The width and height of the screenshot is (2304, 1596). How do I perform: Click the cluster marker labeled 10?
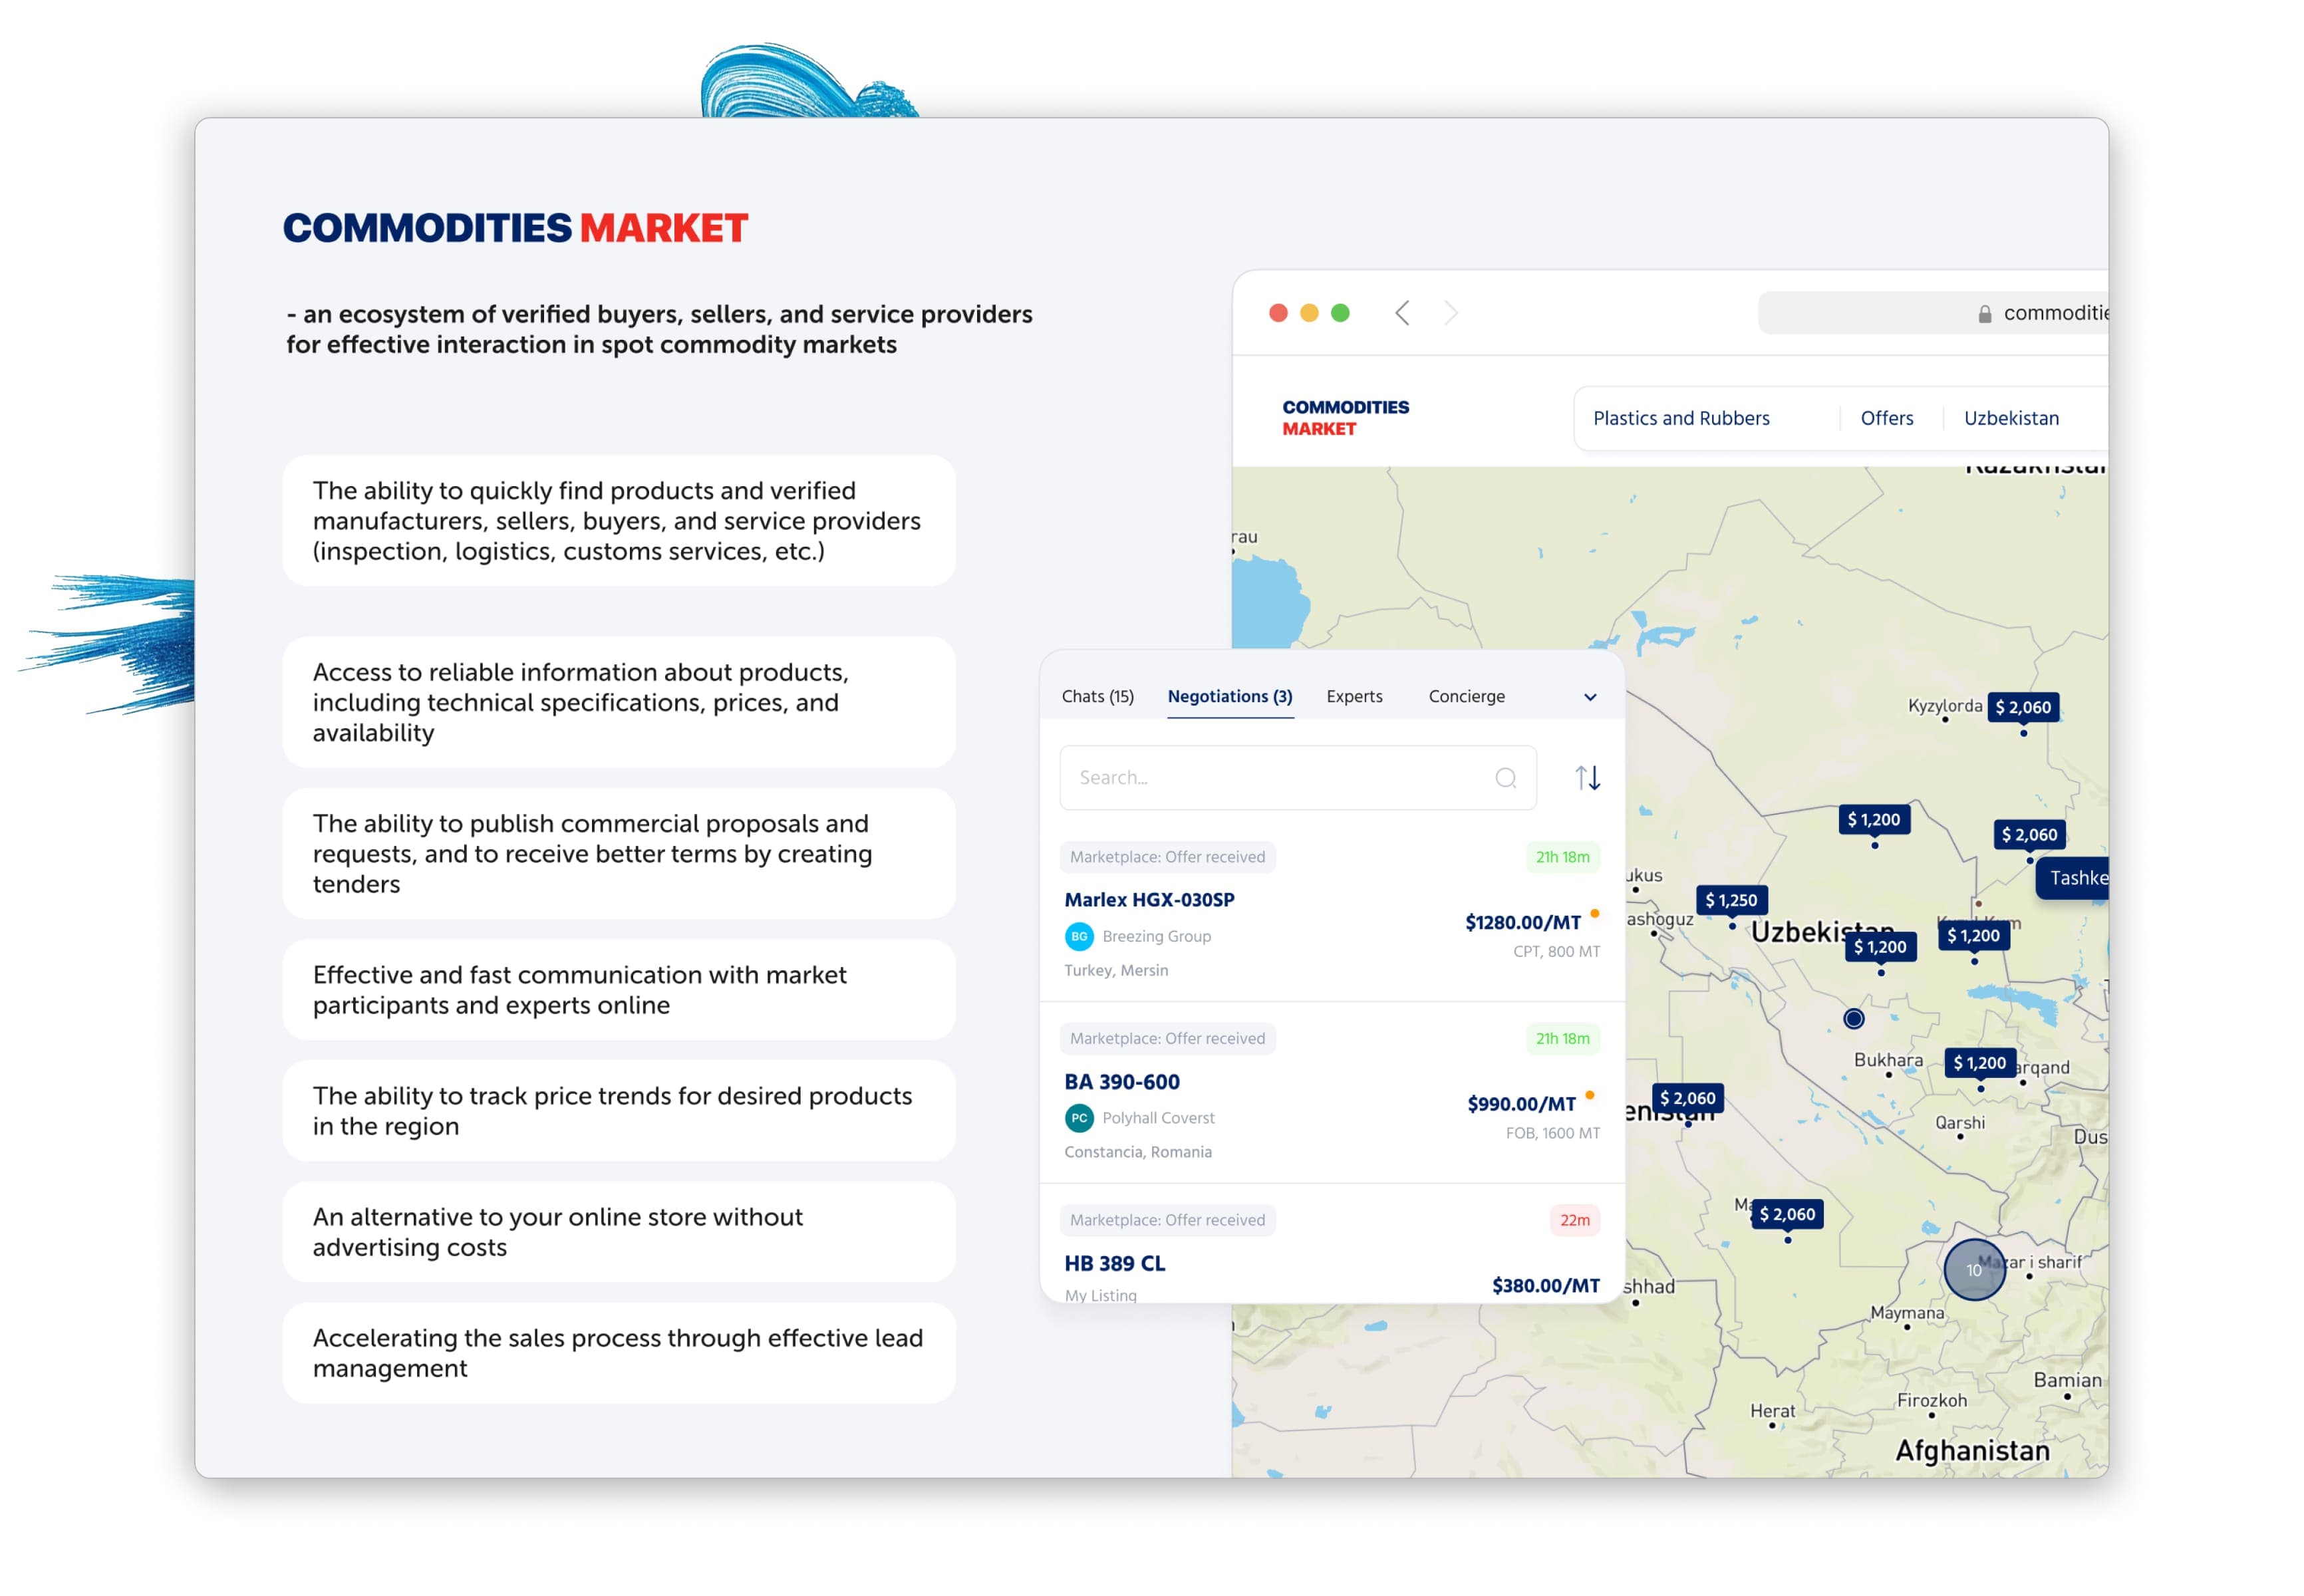(1974, 1270)
